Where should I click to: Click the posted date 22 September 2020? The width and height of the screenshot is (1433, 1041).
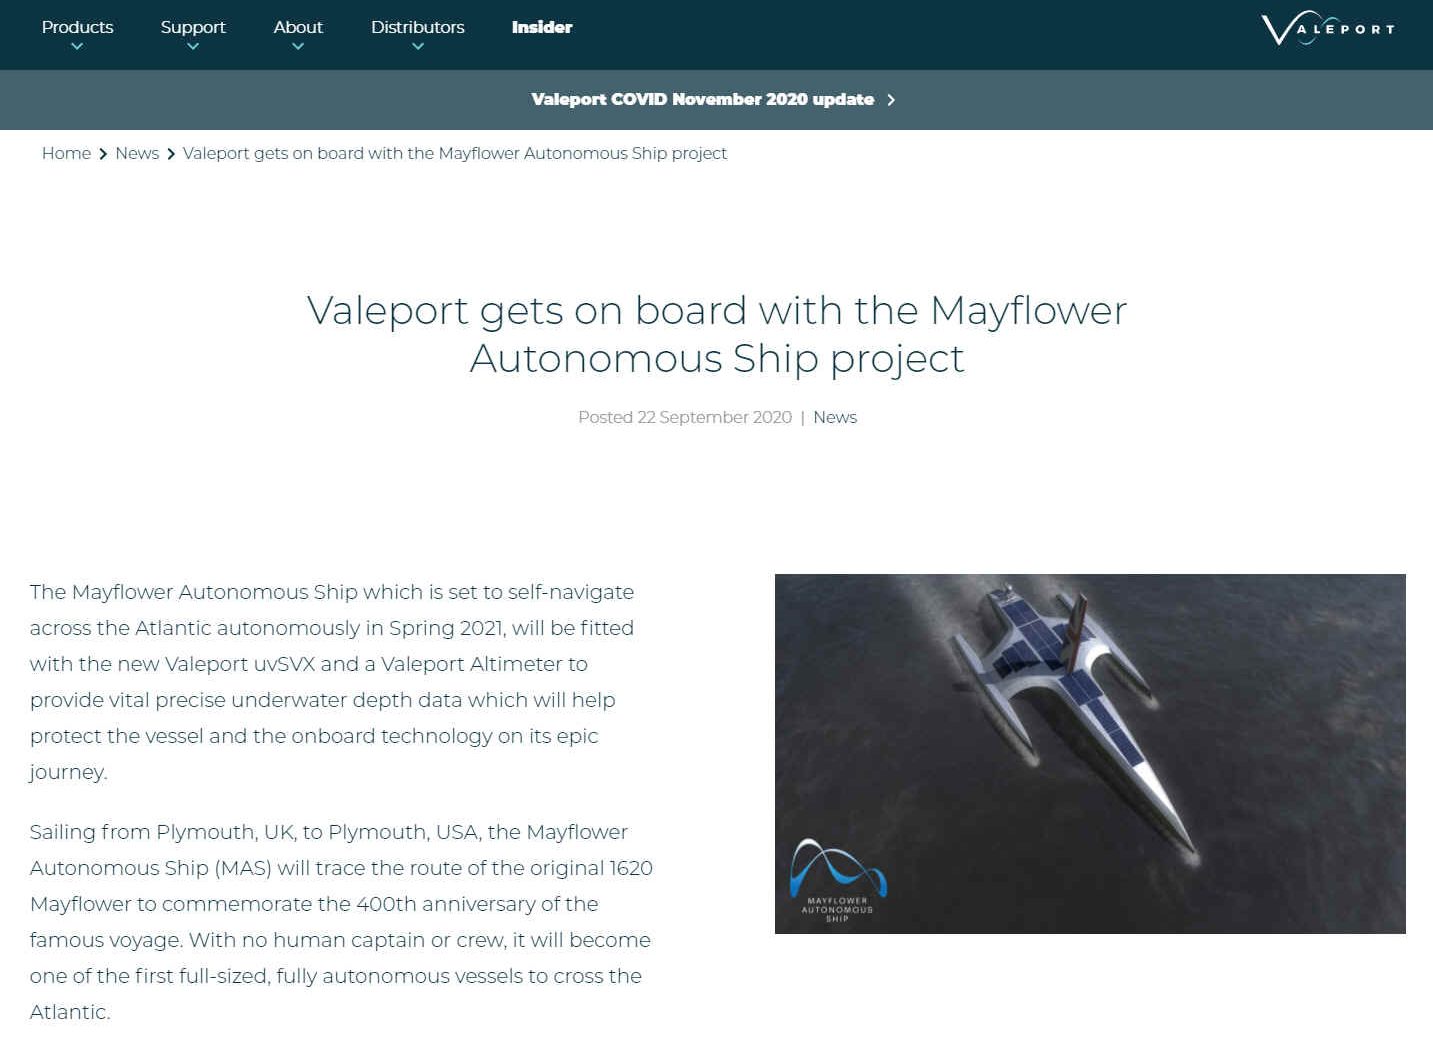pyautogui.click(x=685, y=417)
